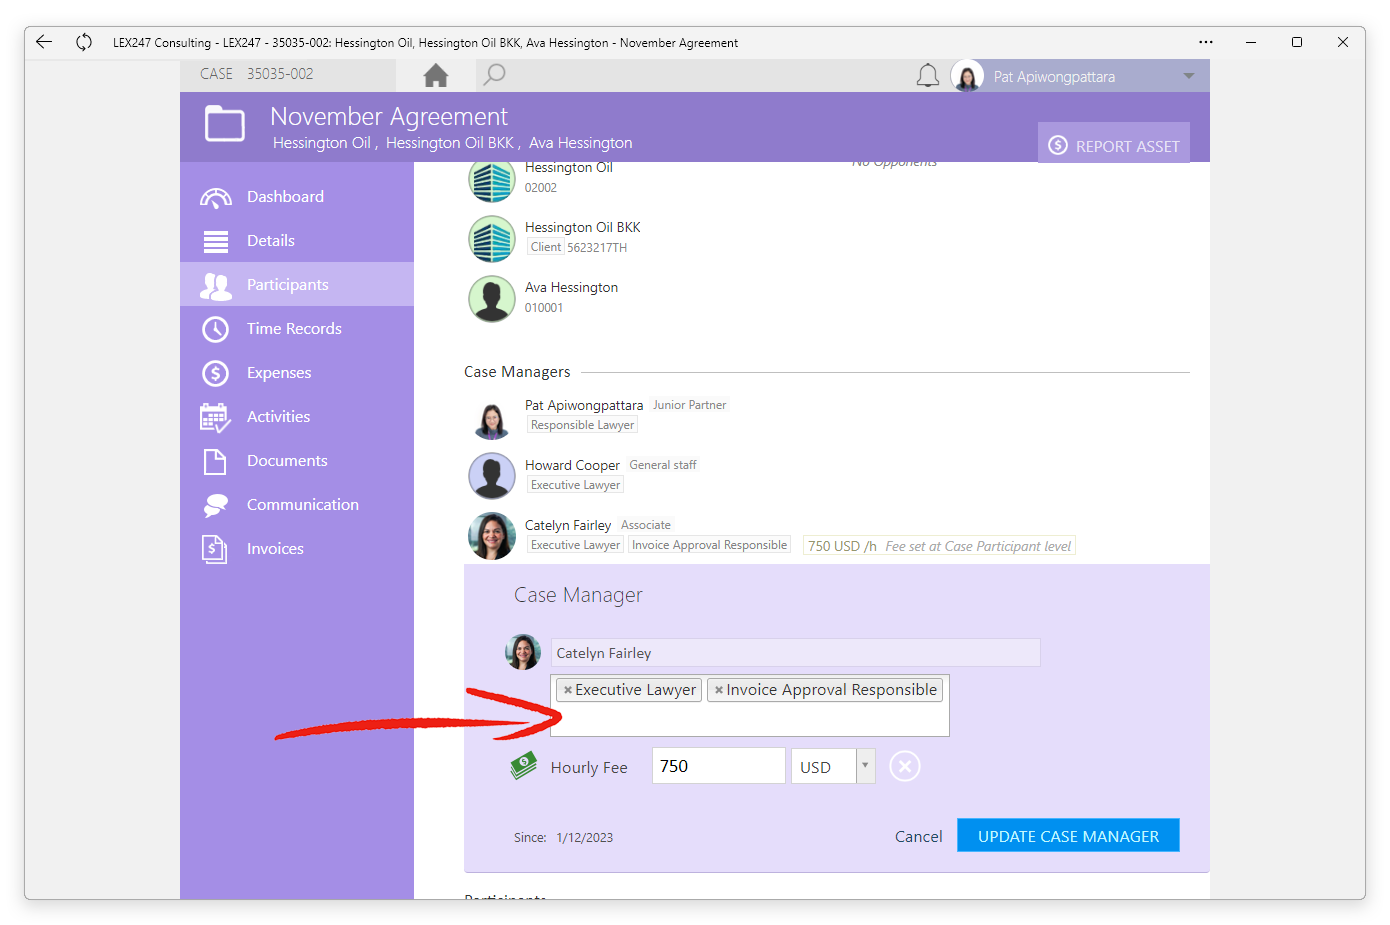The width and height of the screenshot is (1390, 925).
Task: Click the Ava Hessington link in header
Action: pos(580,143)
